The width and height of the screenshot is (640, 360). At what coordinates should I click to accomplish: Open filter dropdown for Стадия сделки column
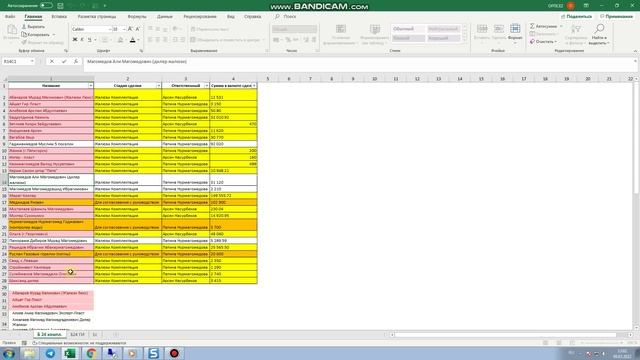158,86
